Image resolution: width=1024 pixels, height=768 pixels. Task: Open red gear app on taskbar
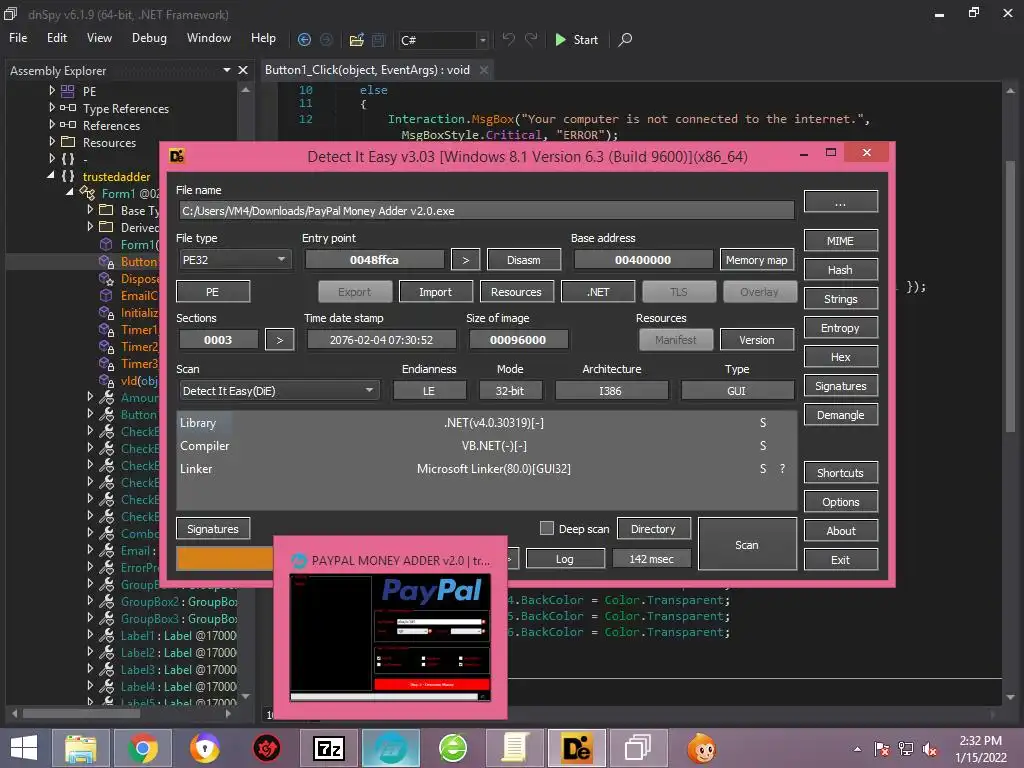[x=266, y=748]
